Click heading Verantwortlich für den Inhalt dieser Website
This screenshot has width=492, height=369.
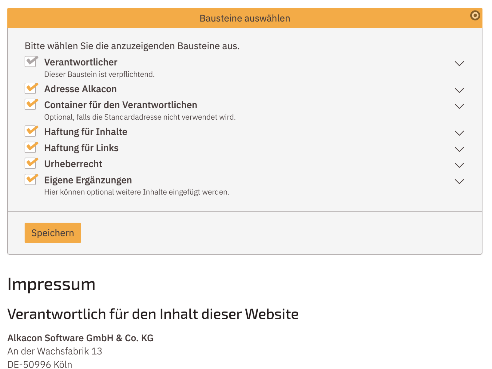(153, 314)
